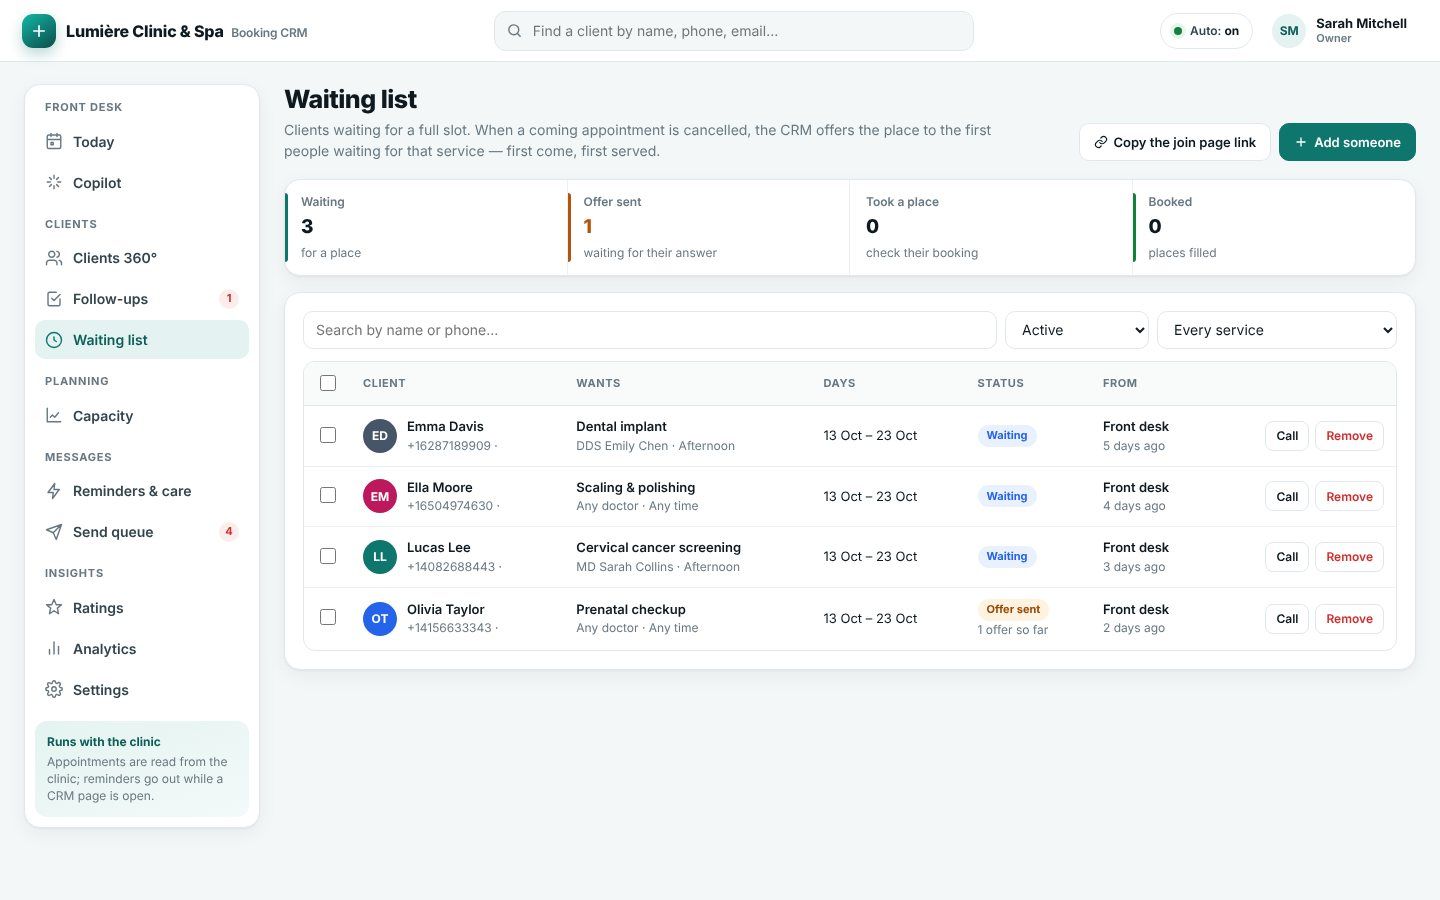Remove Lucas Lee from waiting list
Screen dimensions: 1440x900
[1349, 557]
